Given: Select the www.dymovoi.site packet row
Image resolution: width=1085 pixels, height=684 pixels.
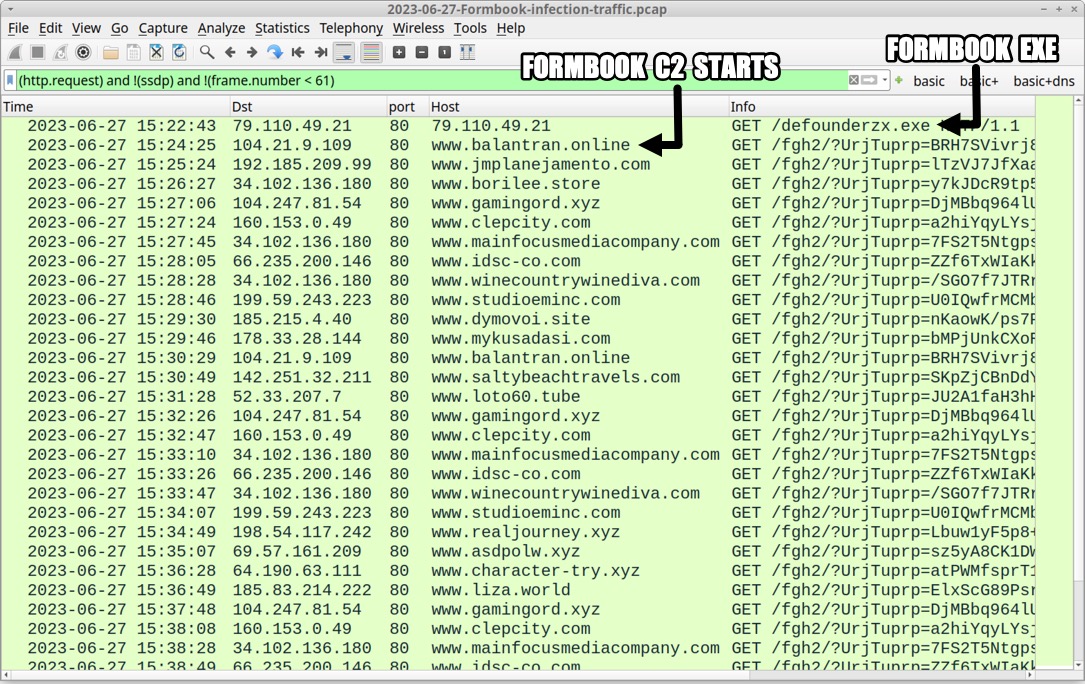Looking at the screenshot, I should tap(518, 319).
